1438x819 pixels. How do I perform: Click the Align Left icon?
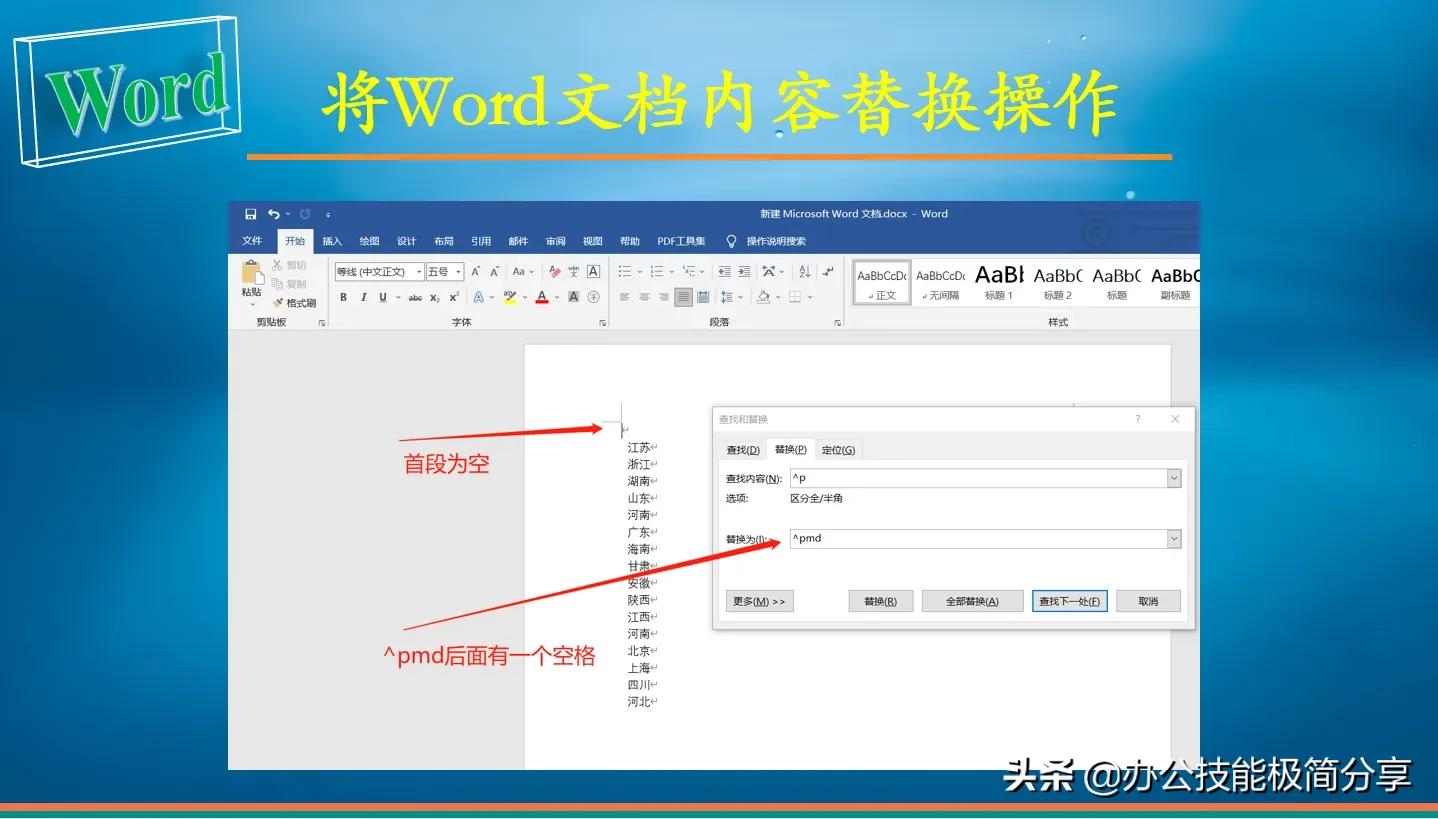click(624, 297)
